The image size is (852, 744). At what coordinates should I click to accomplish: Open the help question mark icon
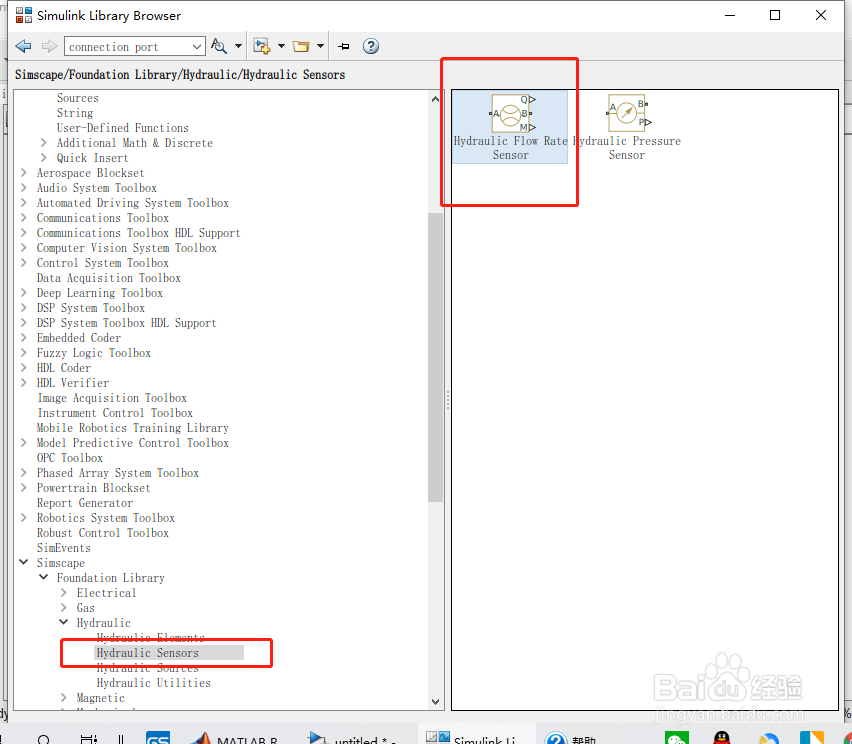point(371,46)
